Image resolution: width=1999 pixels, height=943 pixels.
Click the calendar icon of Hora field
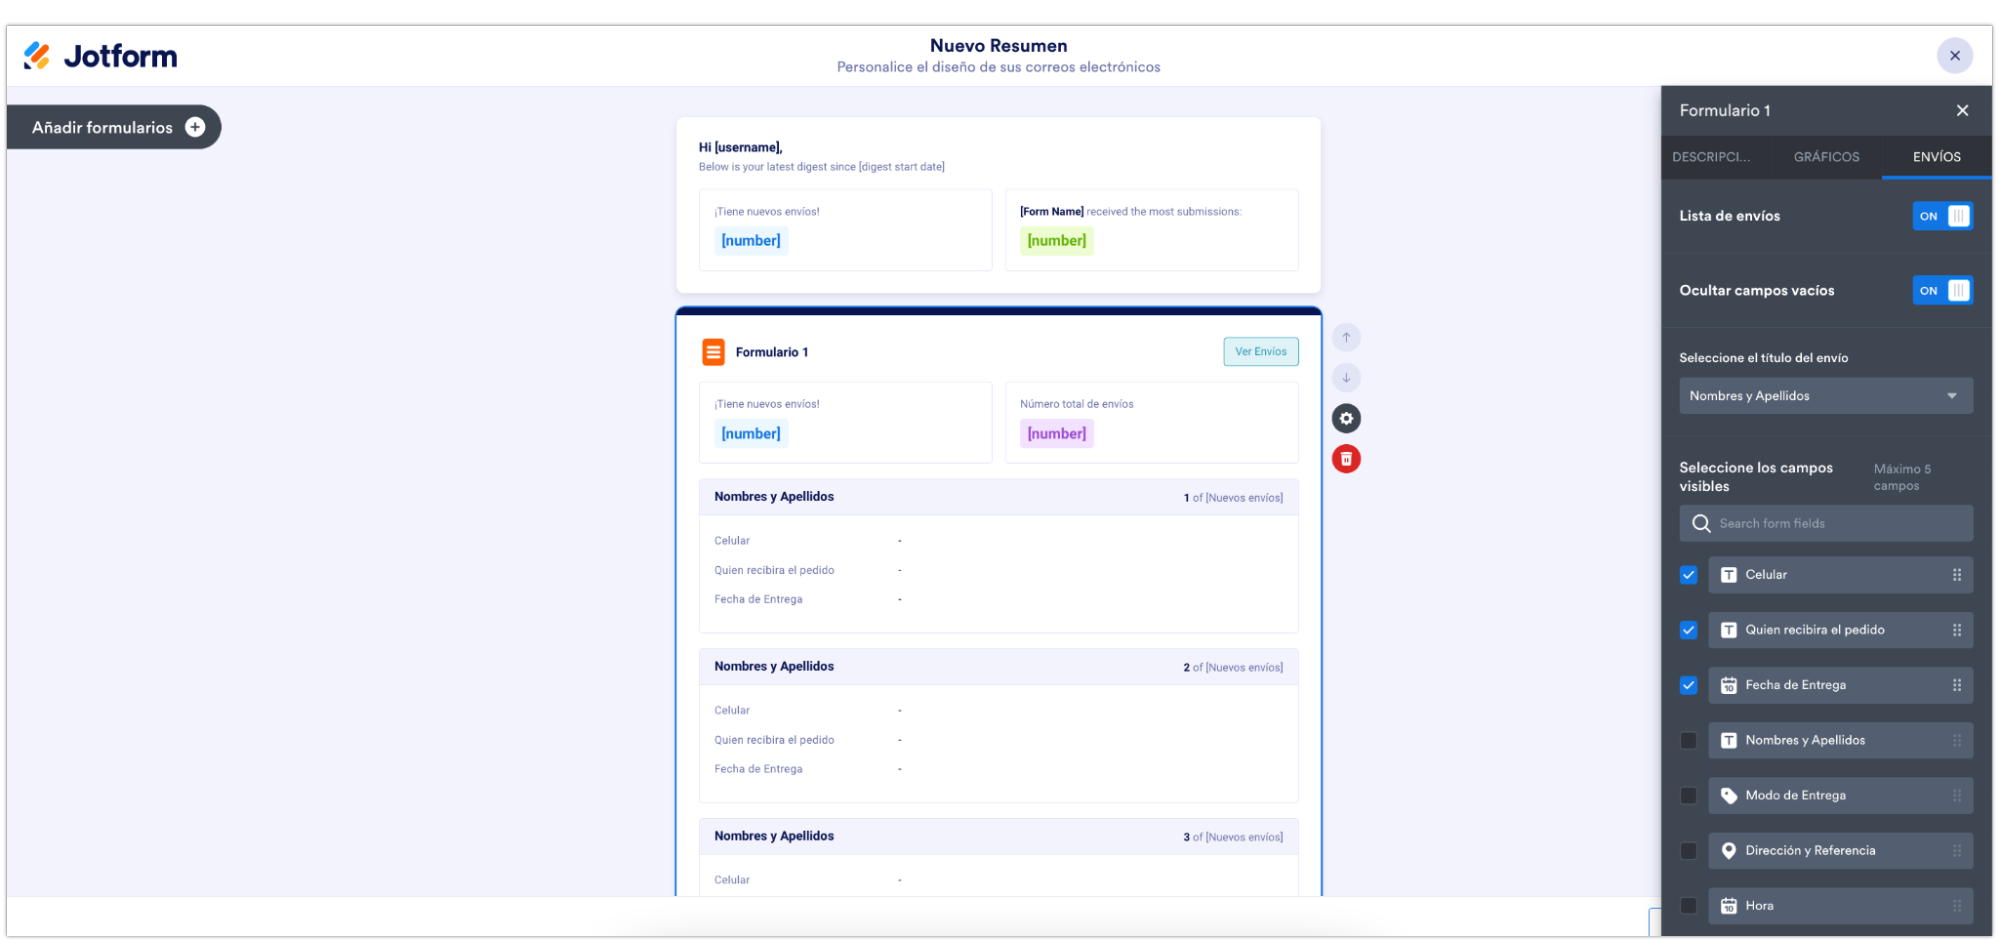tap(1728, 906)
